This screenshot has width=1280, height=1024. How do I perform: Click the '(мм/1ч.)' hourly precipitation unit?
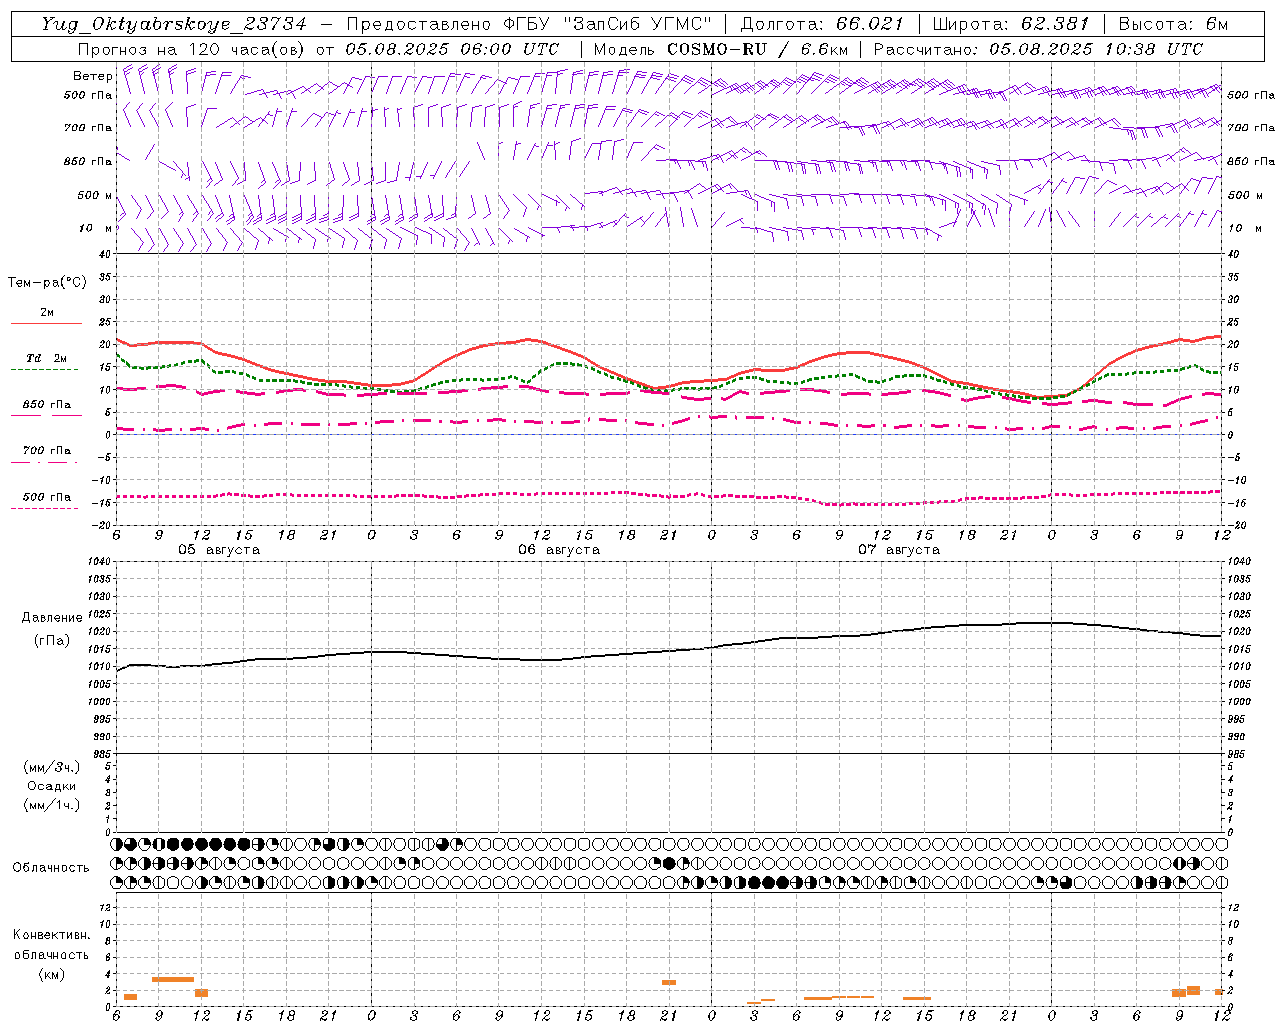52,805
